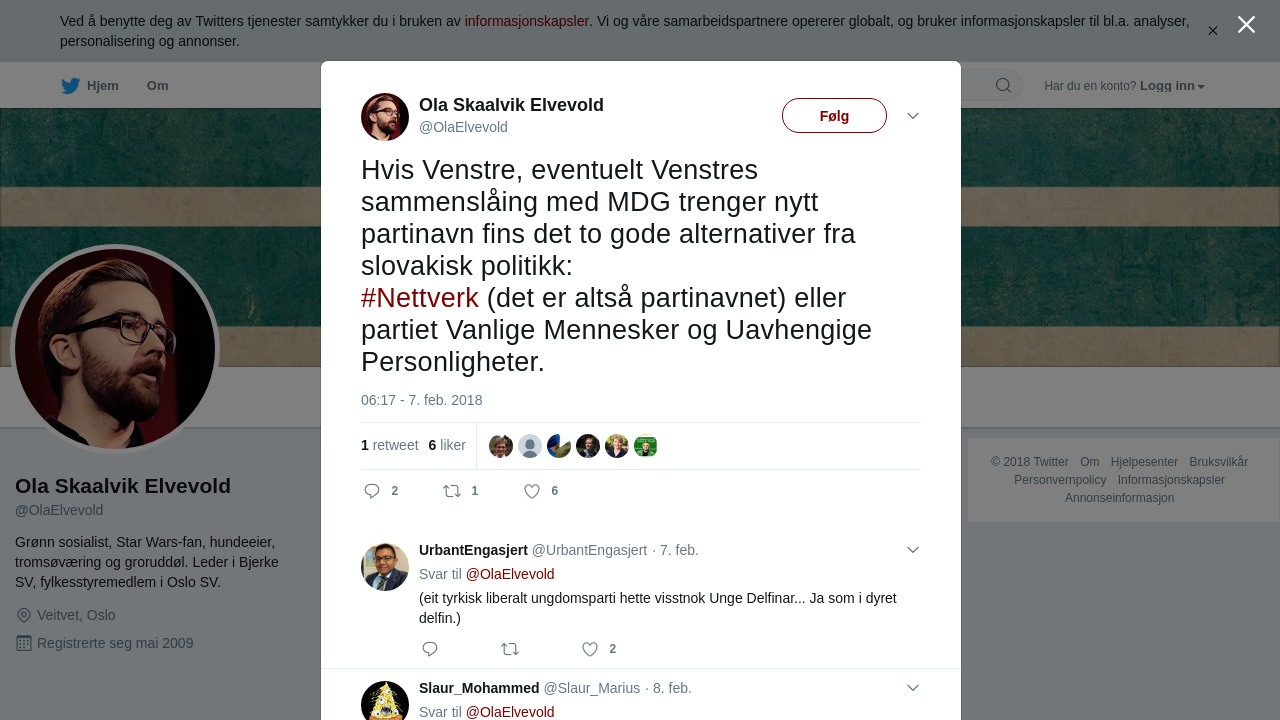Expand options chevron on UrbantEngasjert's reply
Viewport: 1280px width, 720px height.
click(x=913, y=550)
